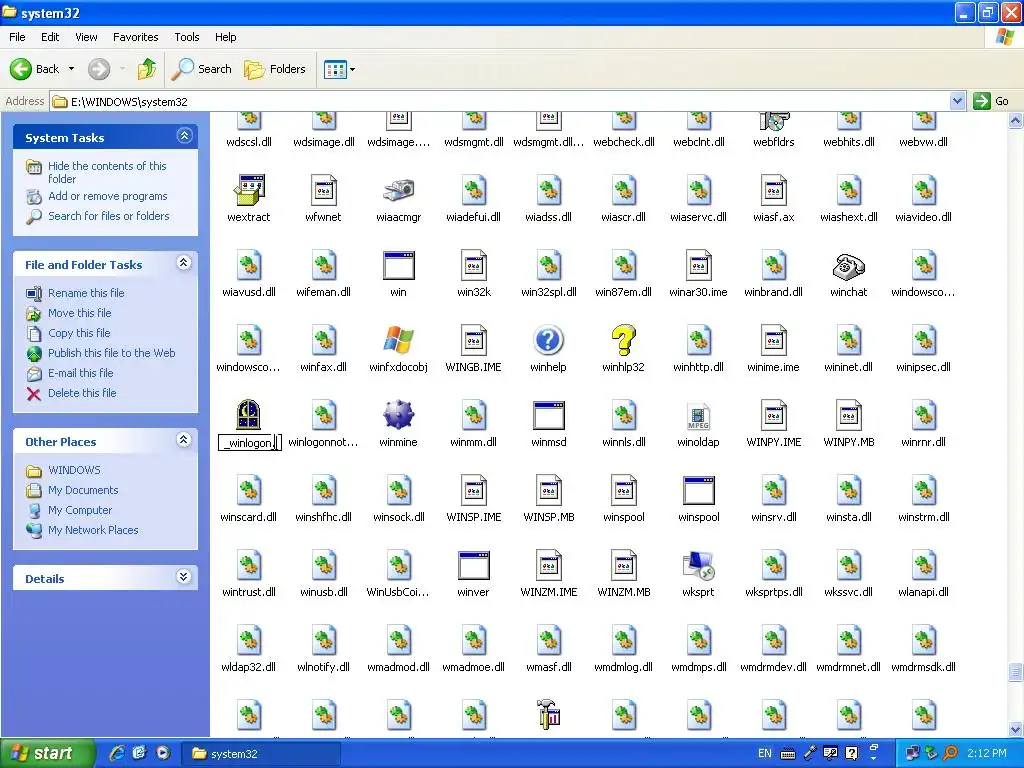Open the File menu

[x=17, y=37]
